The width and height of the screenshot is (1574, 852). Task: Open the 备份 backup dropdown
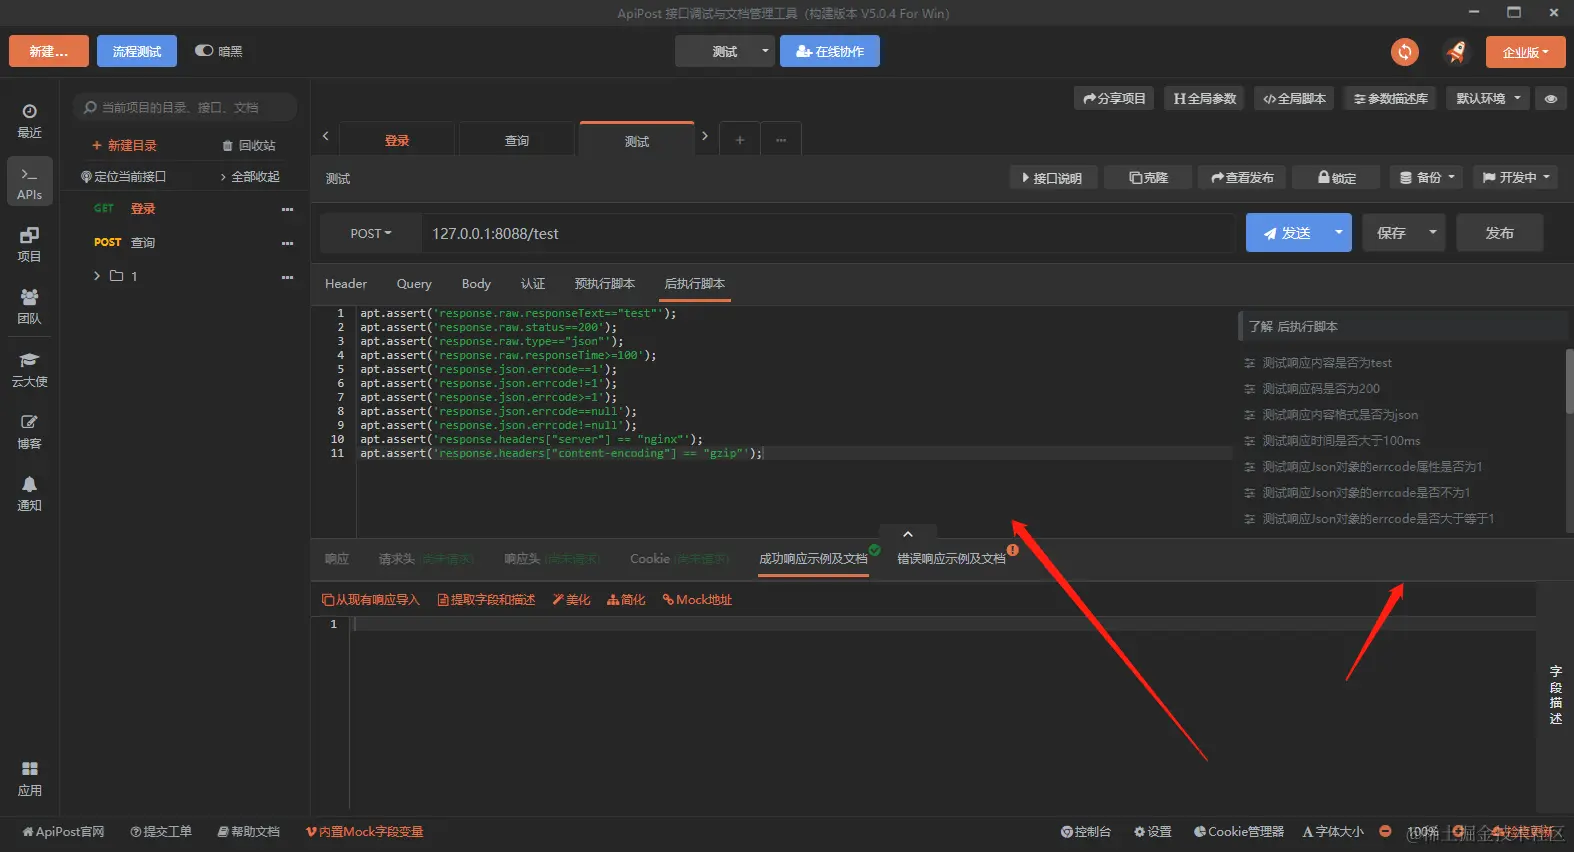[1427, 178]
